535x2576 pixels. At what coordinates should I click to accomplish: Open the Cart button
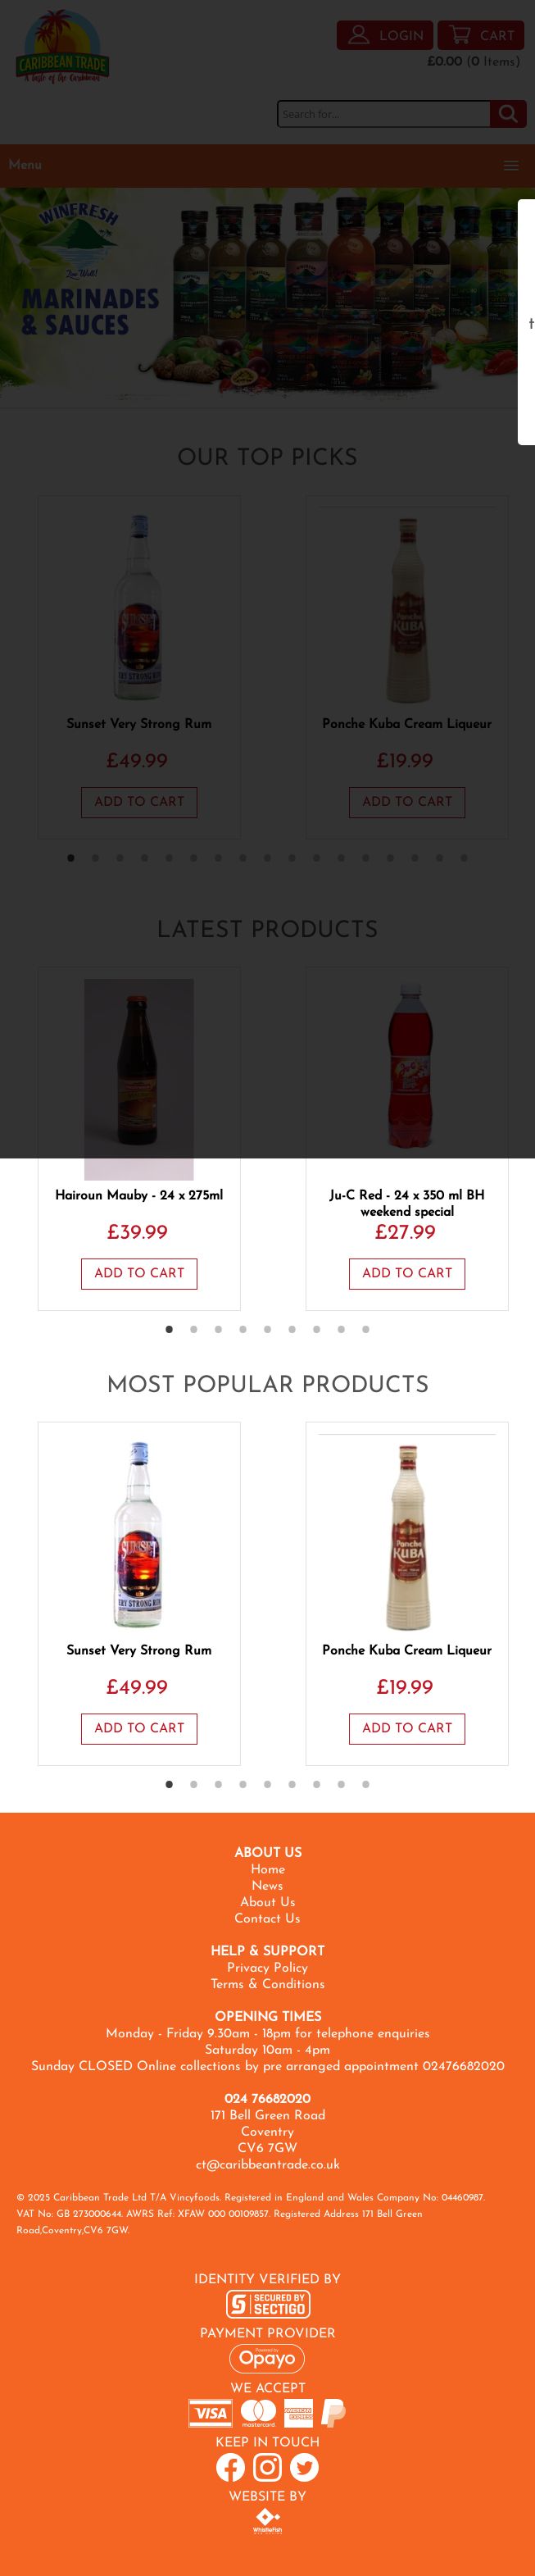481,35
